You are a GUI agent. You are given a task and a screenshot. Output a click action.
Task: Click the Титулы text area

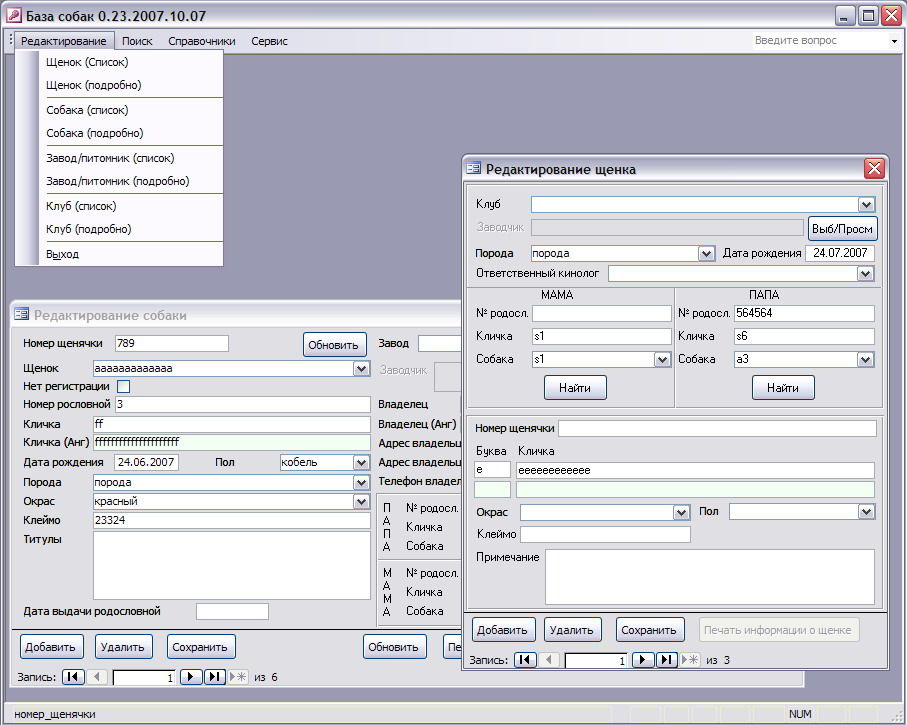[x=231, y=565]
